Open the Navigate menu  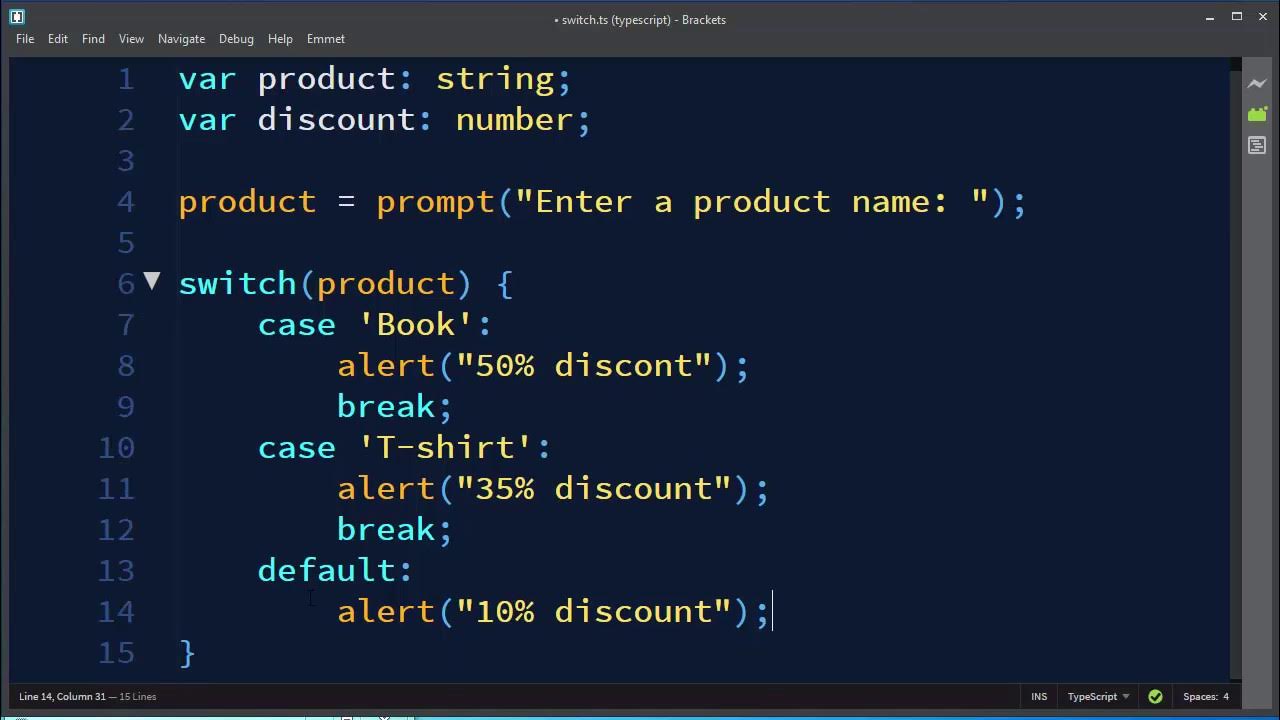pos(181,39)
